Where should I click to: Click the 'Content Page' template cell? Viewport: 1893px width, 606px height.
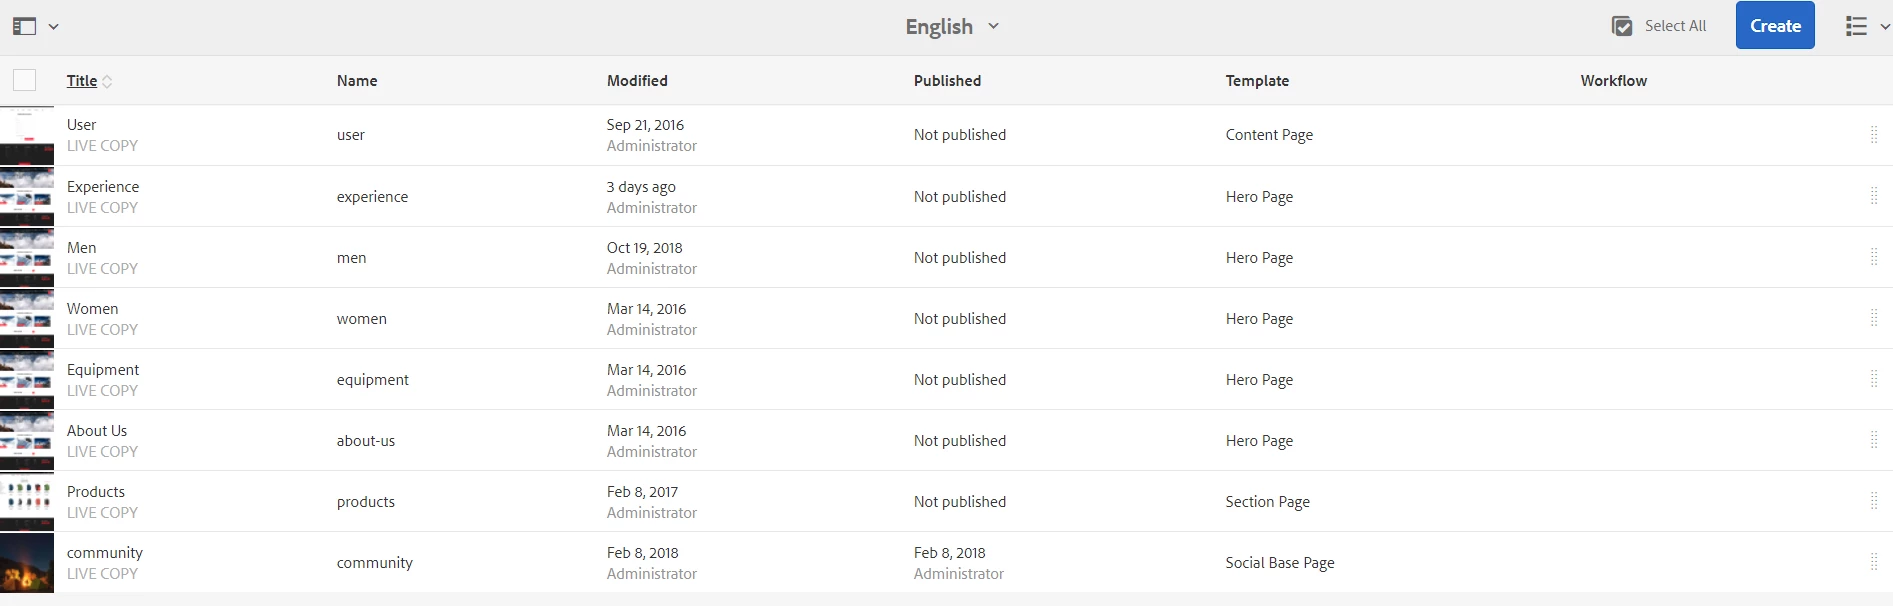pos(1269,135)
